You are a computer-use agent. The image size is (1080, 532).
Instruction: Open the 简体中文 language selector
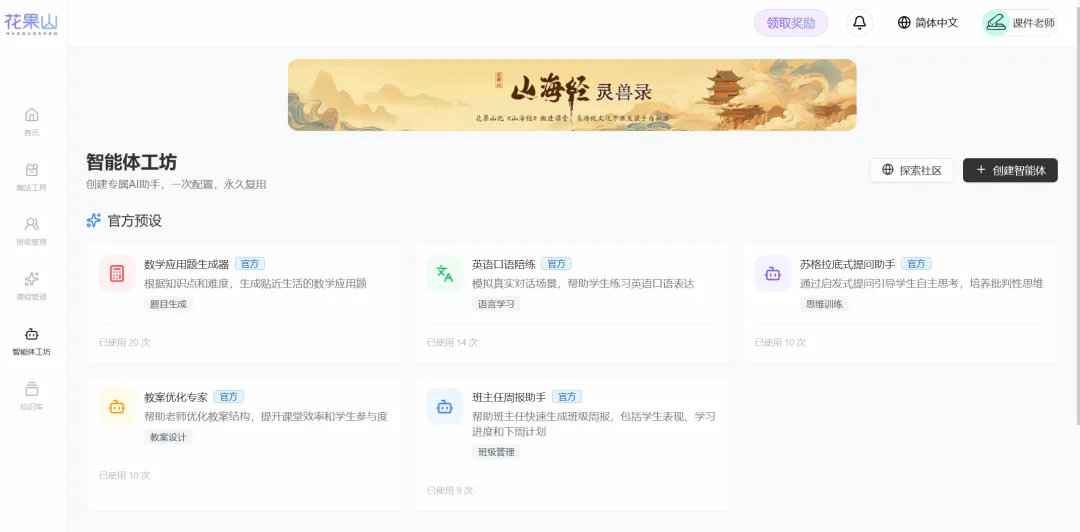[928, 23]
